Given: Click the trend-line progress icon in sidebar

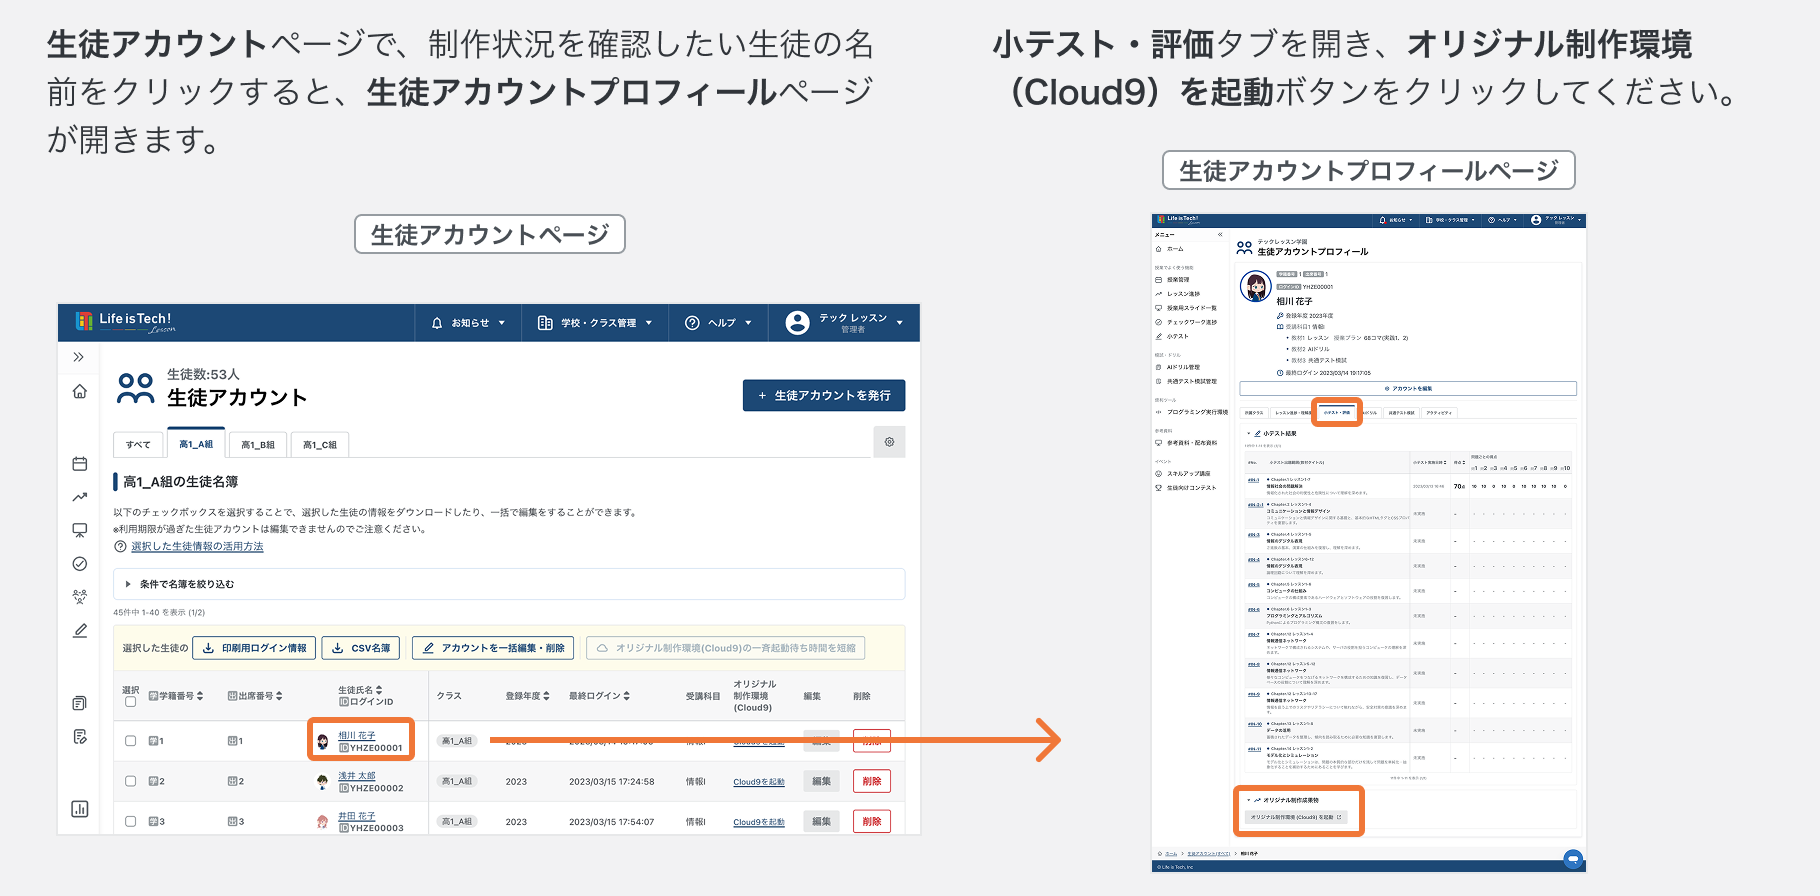Looking at the screenshot, I should click(x=80, y=497).
